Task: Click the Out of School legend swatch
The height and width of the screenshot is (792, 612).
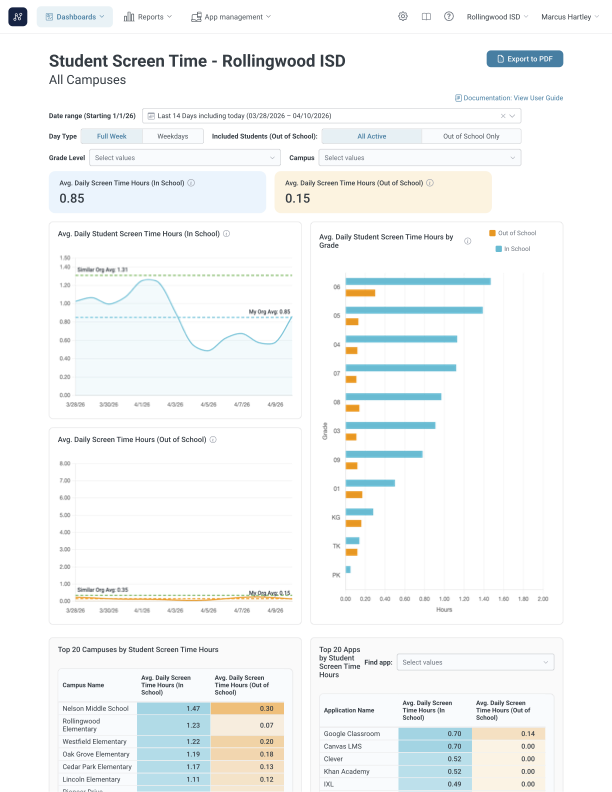Action: point(492,232)
